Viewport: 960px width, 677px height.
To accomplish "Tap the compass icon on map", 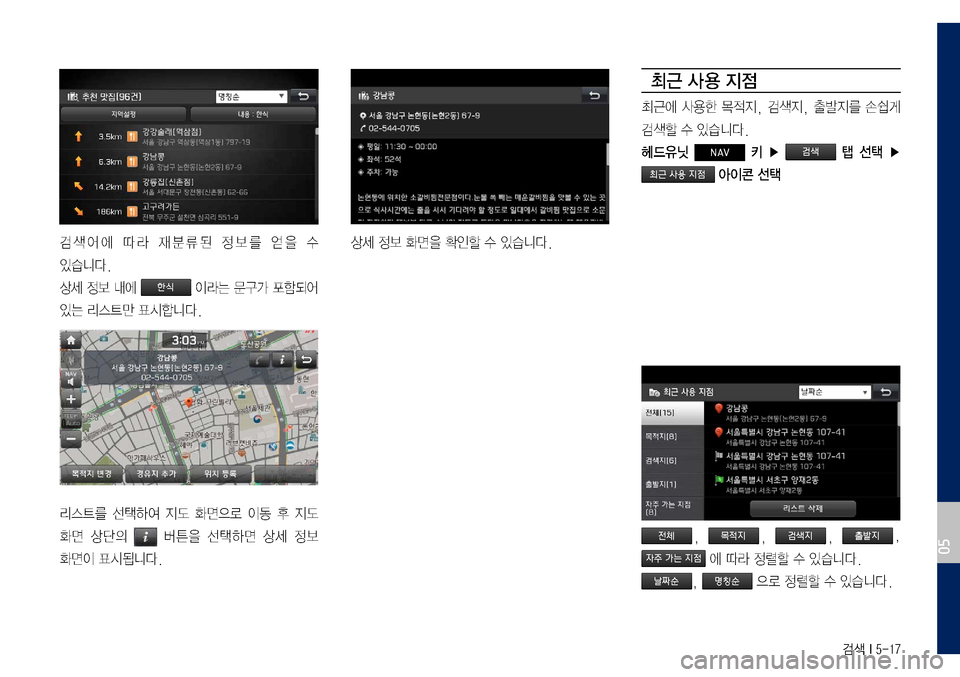I will coord(71,360).
